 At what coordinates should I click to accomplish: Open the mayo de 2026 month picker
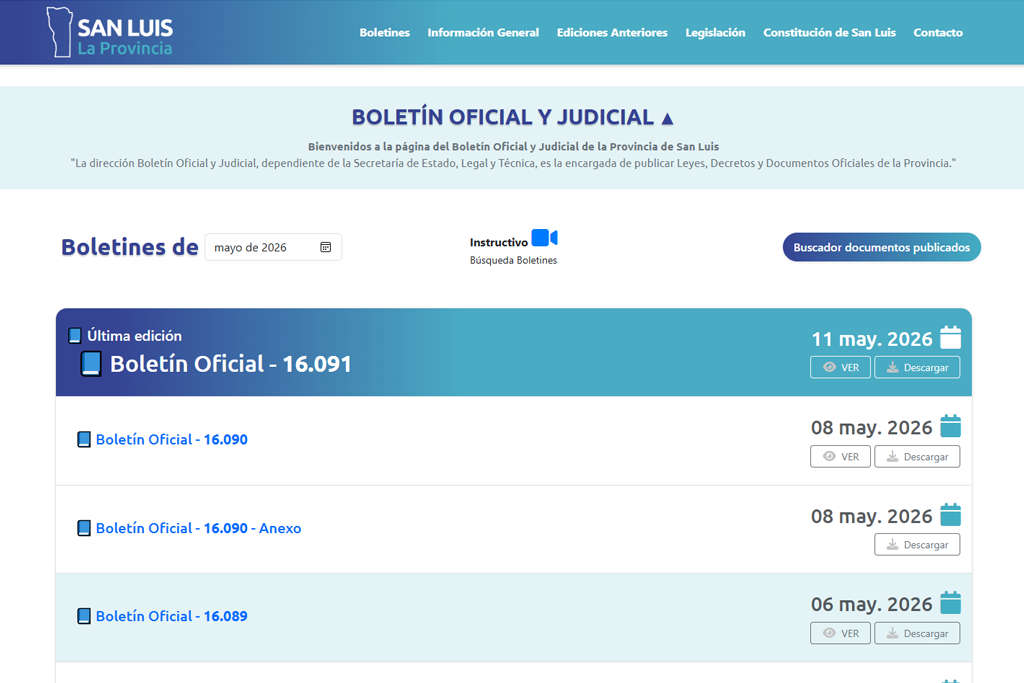(x=273, y=247)
